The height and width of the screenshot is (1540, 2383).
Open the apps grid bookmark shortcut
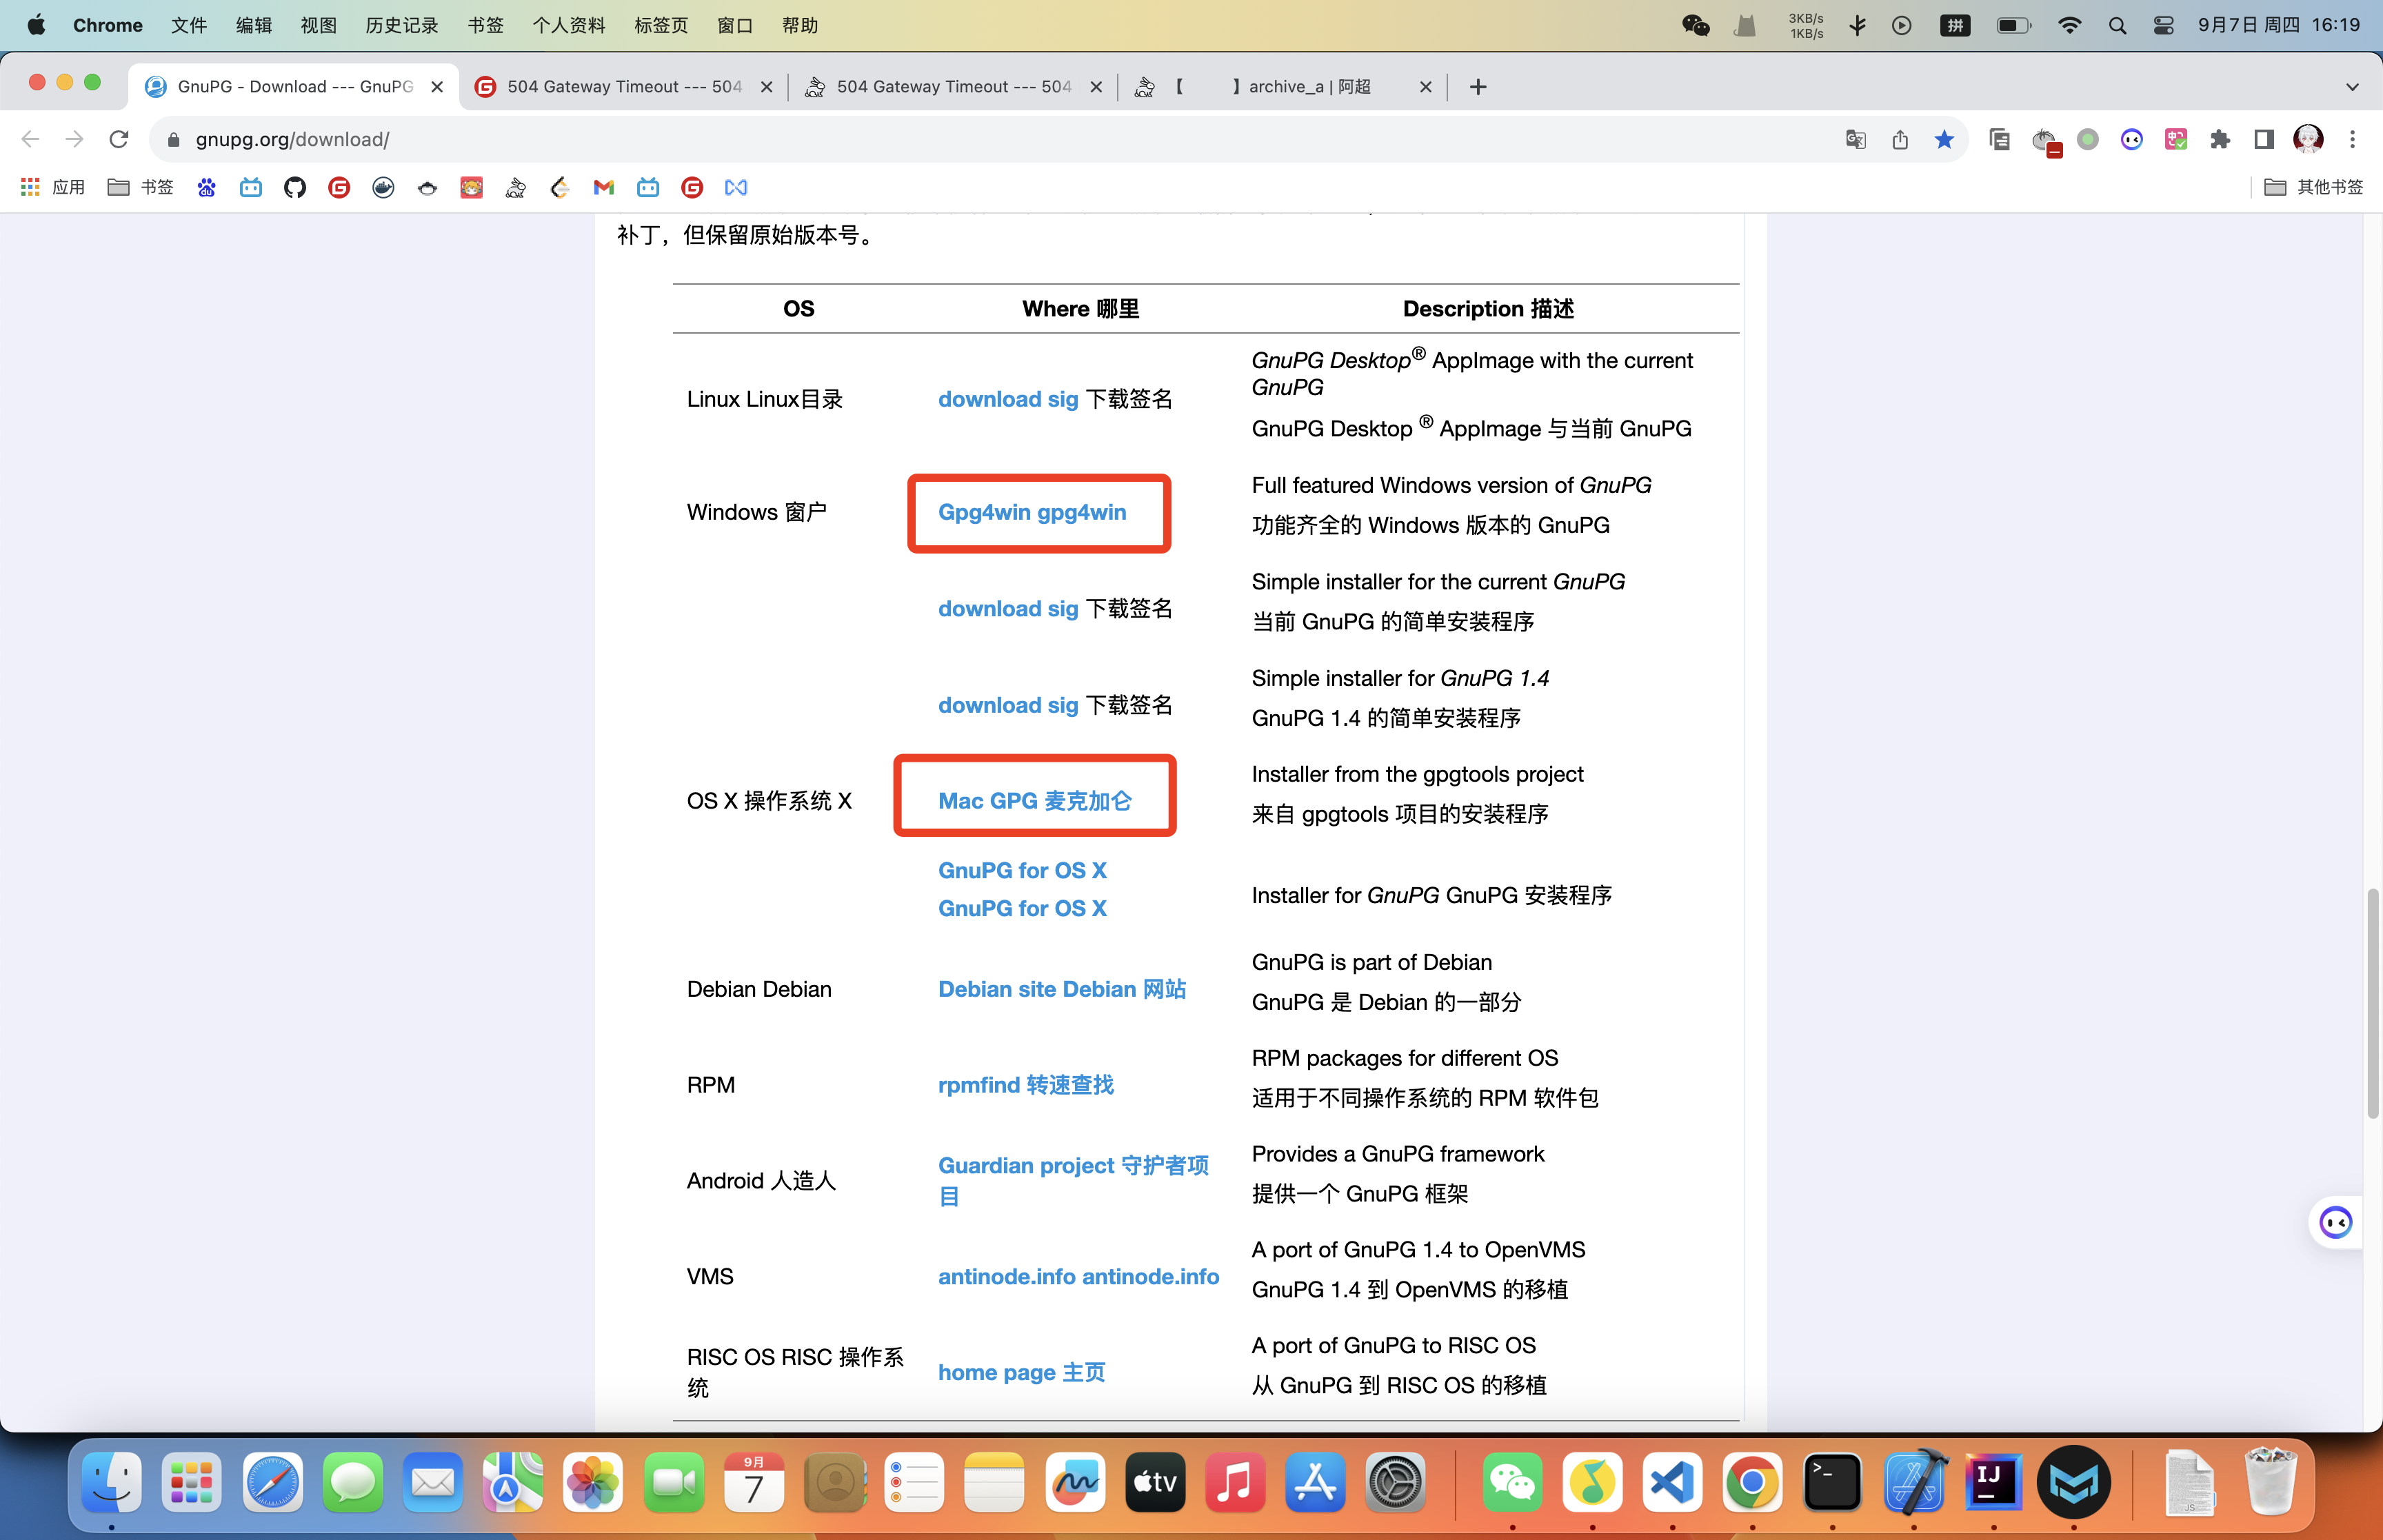[x=31, y=187]
